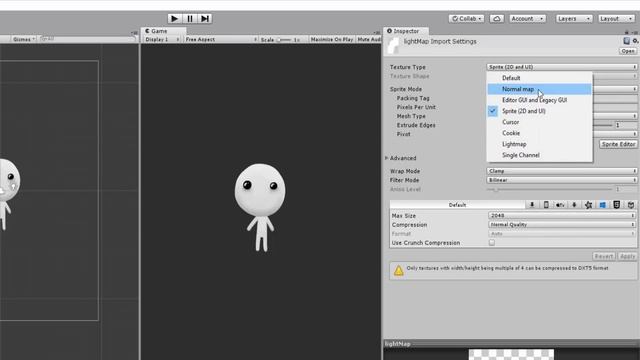Open the Max Size 2048 dropdown

pyautogui.click(x=562, y=216)
